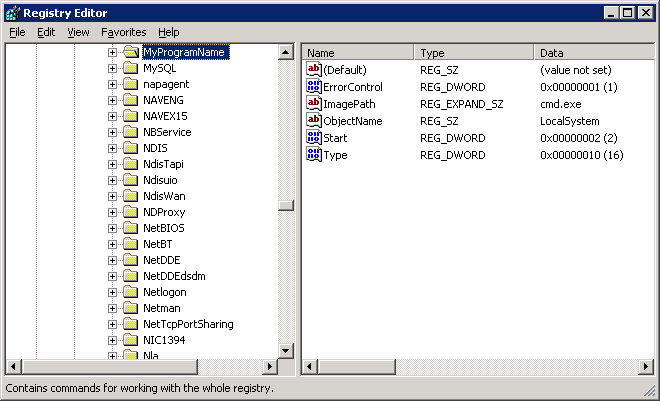This screenshot has width=660, height=401.
Task: Click the ImagePath string value icon
Action: 313,104
